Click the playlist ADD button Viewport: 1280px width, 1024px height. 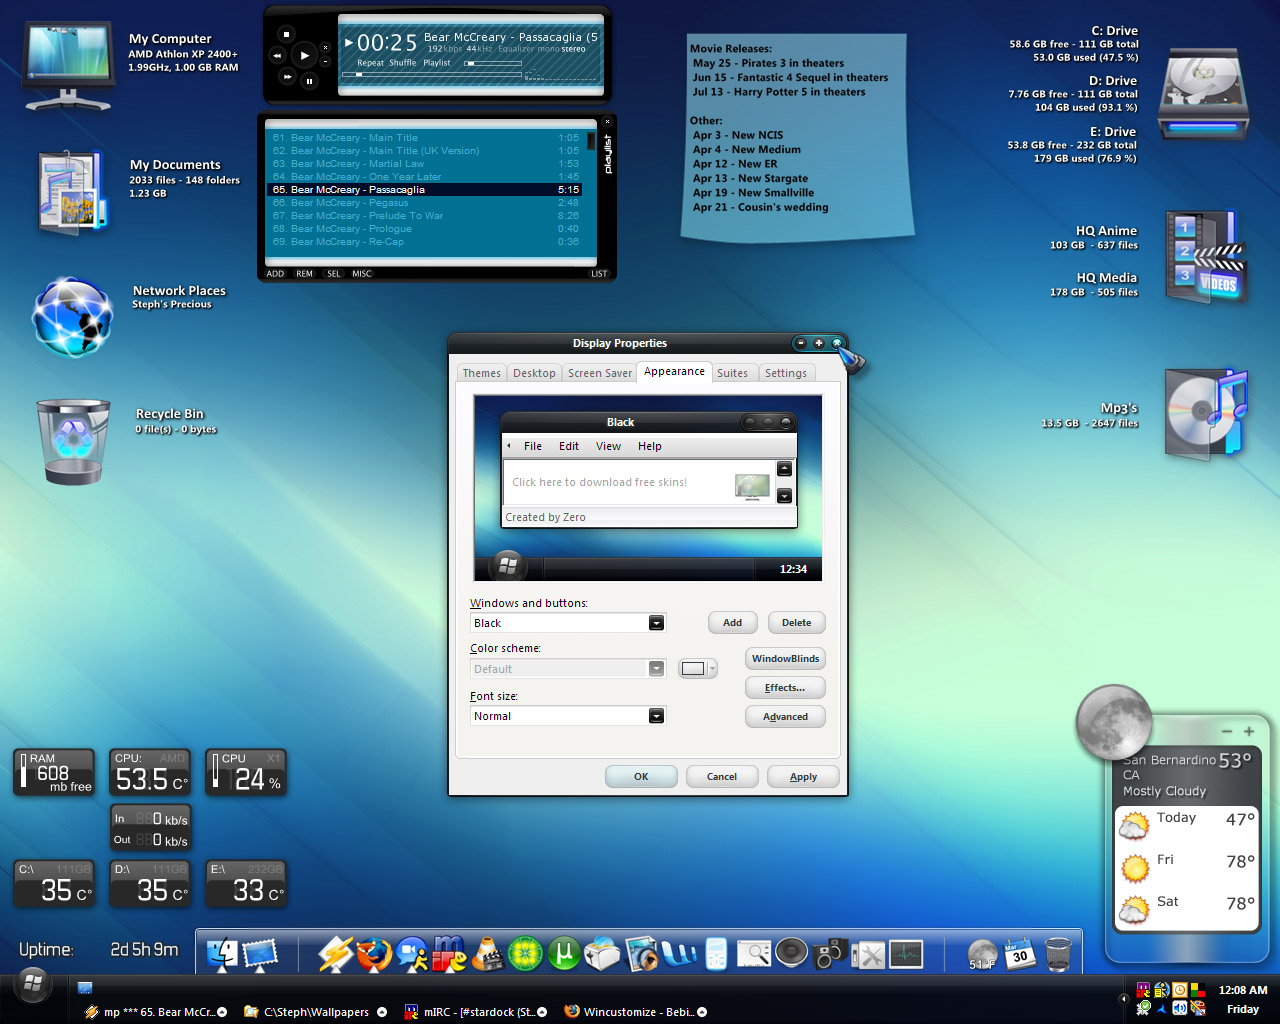click(275, 274)
